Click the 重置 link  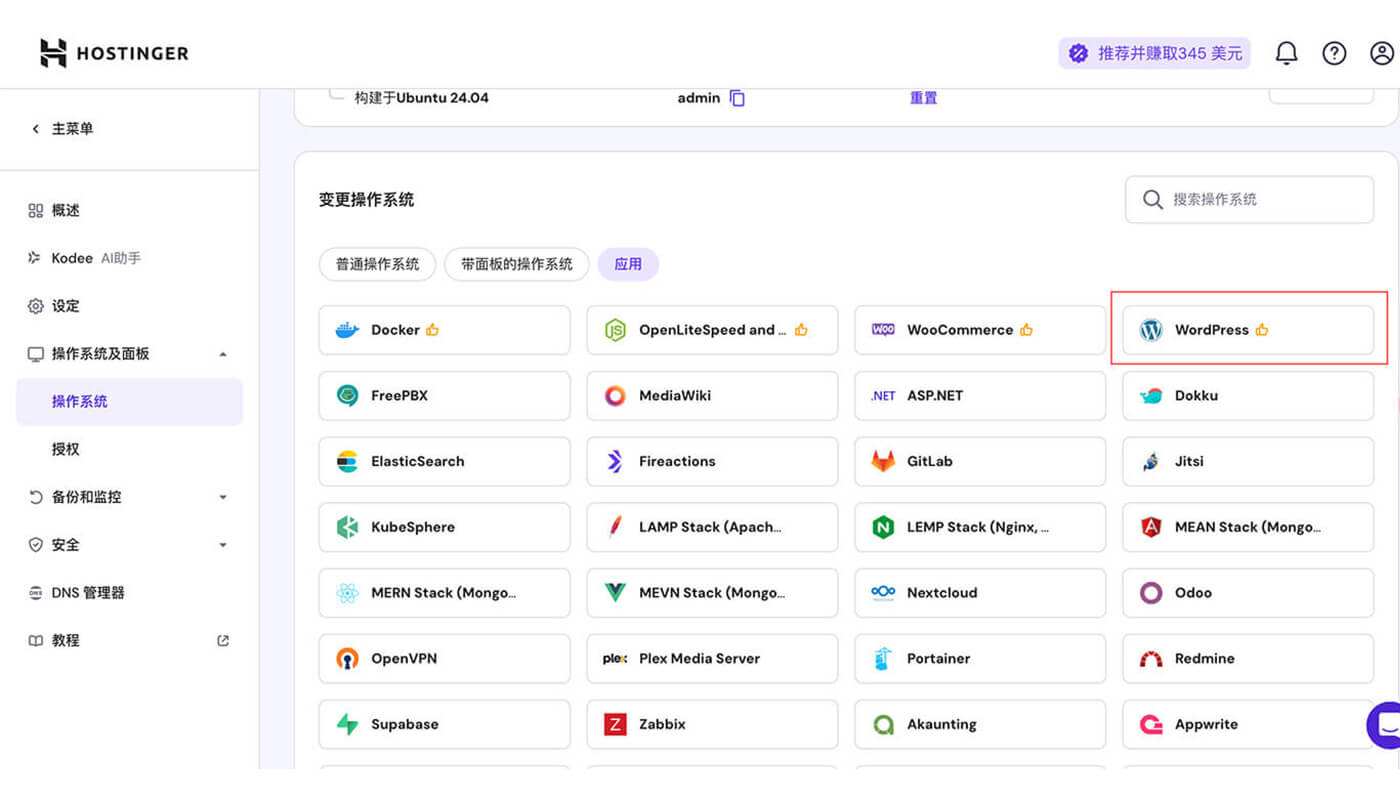(923, 98)
